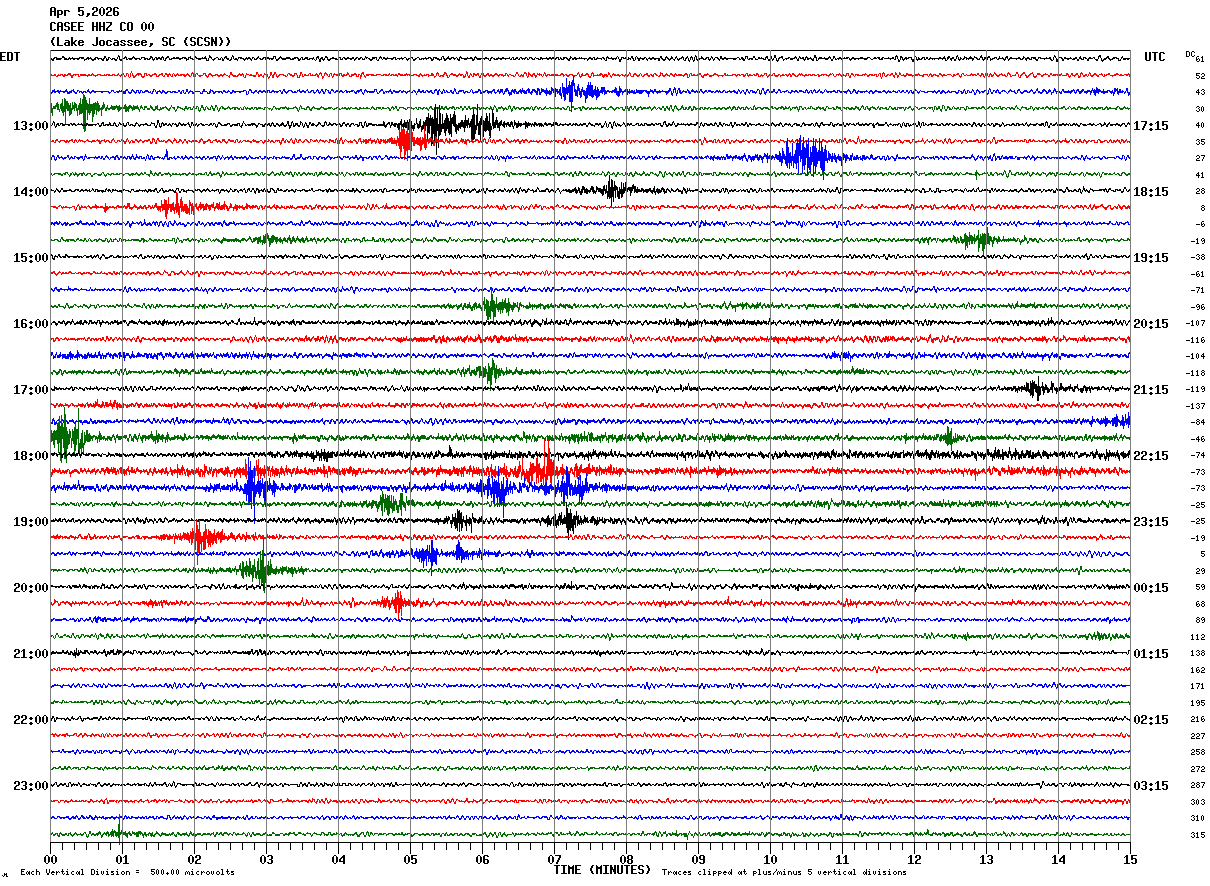The width and height of the screenshot is (1210, 886).
Task: Click the 13:00 EDT time label
Action: pyautogui.click(x=30, y=126)
